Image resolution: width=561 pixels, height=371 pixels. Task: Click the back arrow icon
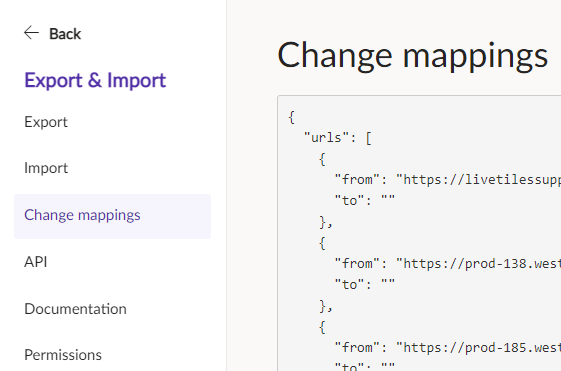click(31, 33)
